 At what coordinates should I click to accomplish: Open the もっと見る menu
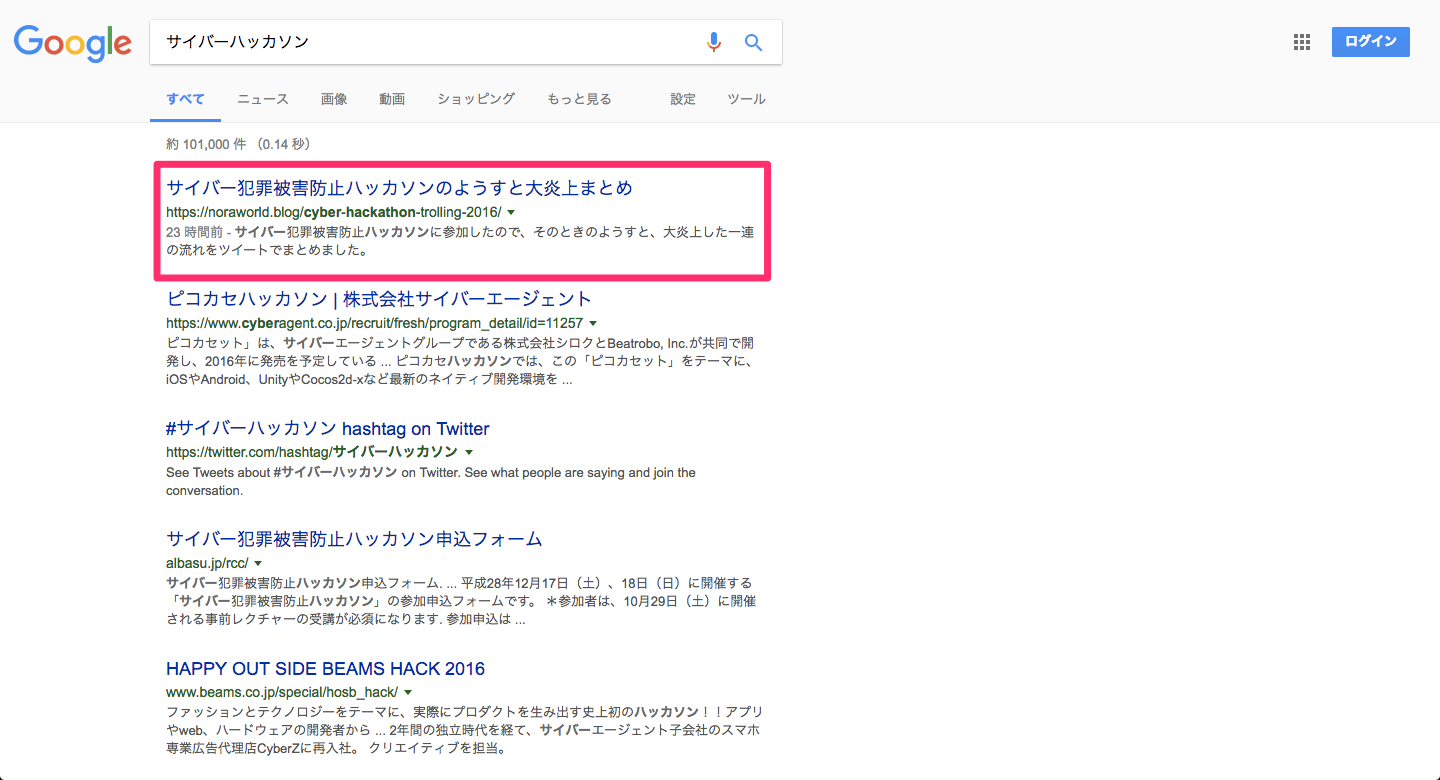click(x=579, y=99)
